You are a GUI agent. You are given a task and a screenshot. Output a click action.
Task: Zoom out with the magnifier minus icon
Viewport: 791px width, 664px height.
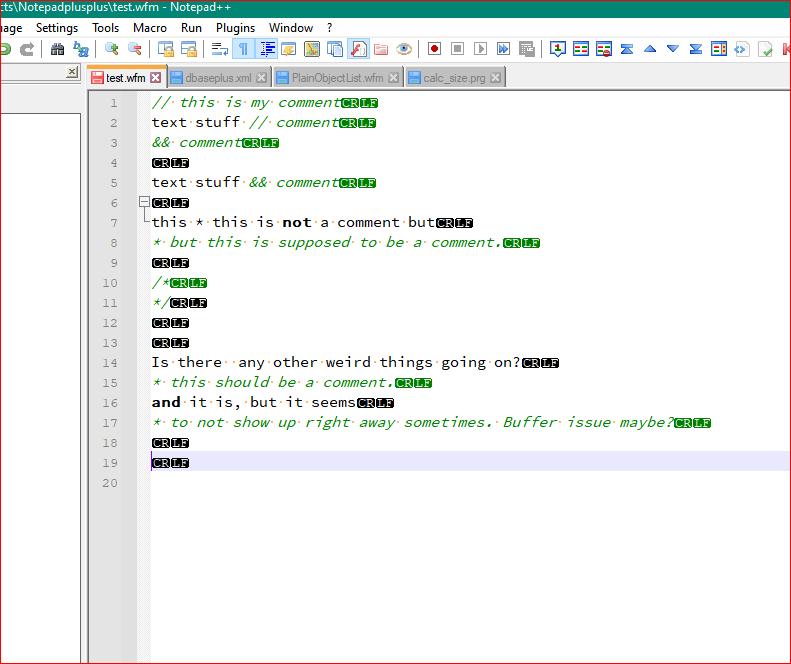click(x=135, y=49)
